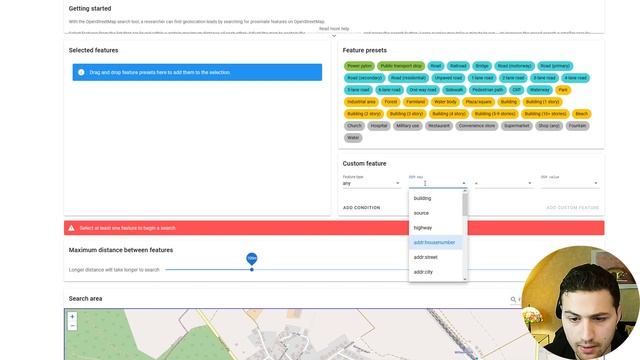640x360 pixels.
Task: Select the Road (primary) preset
Action: tap(555, 66)
